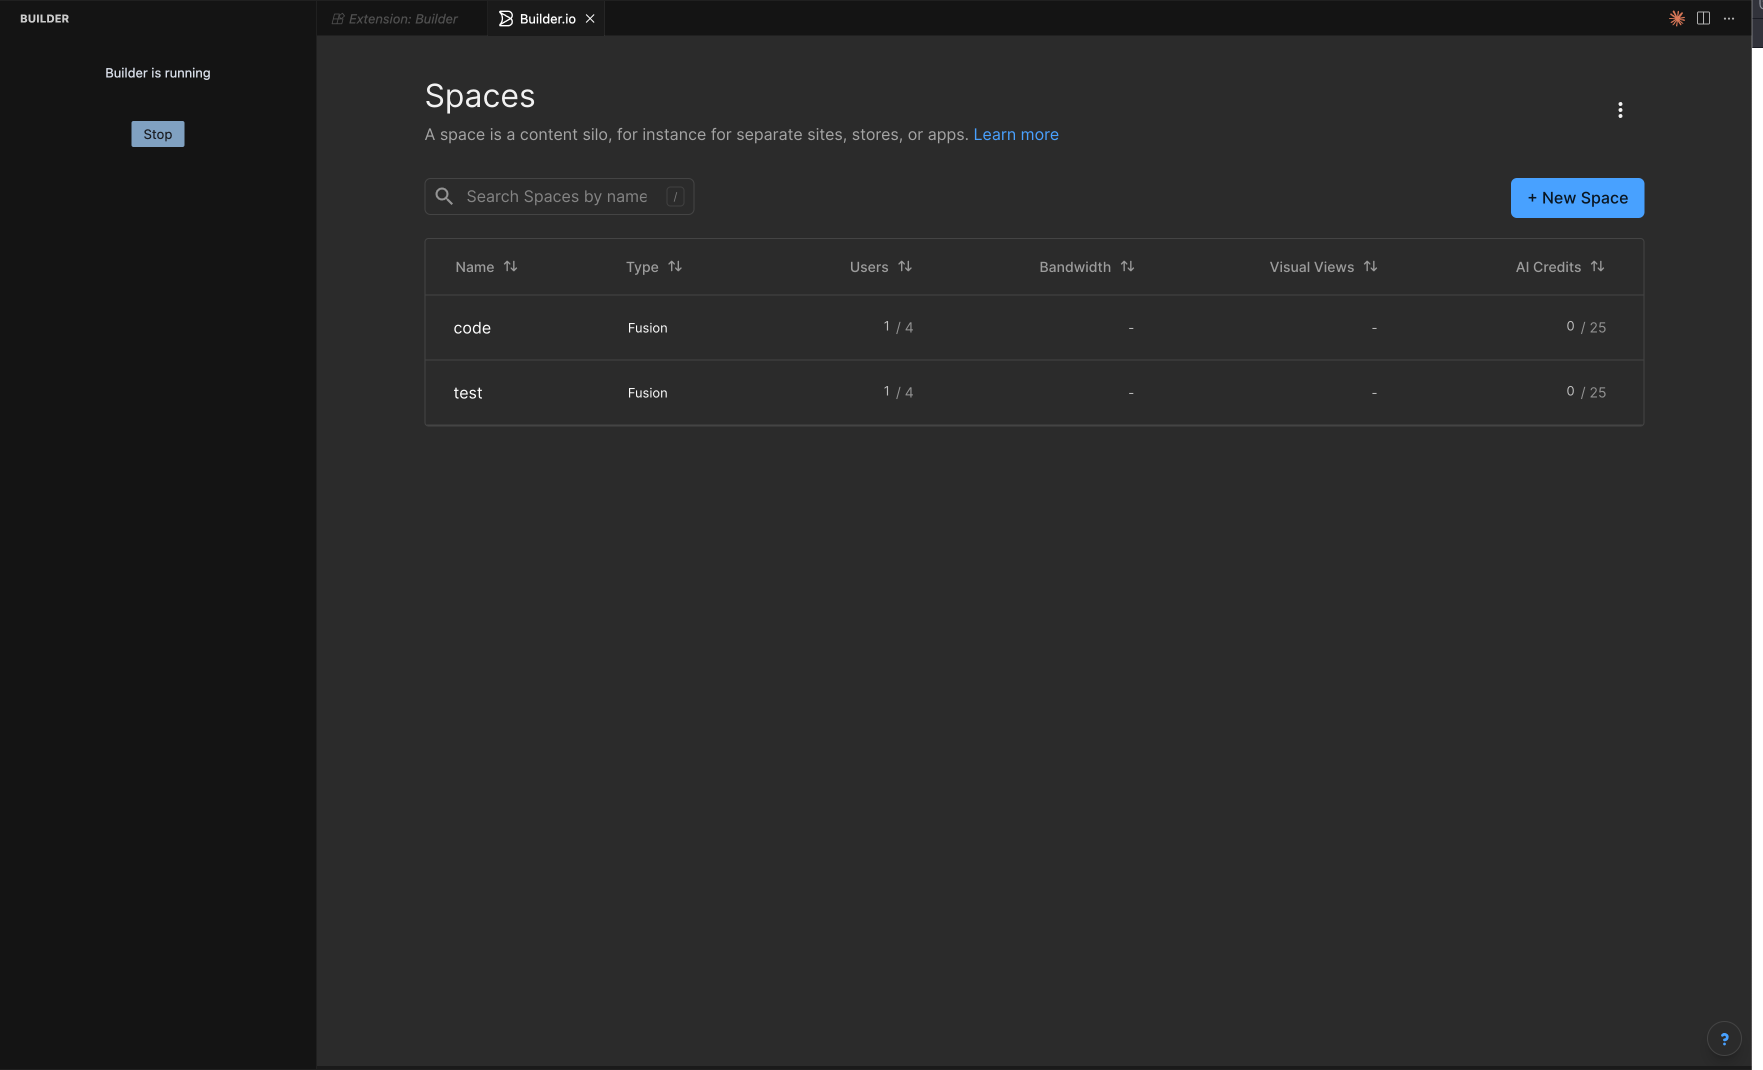This screenshot has height=1070, width=1763.
Task: Click the search magnifier icon
Action: 444,196
